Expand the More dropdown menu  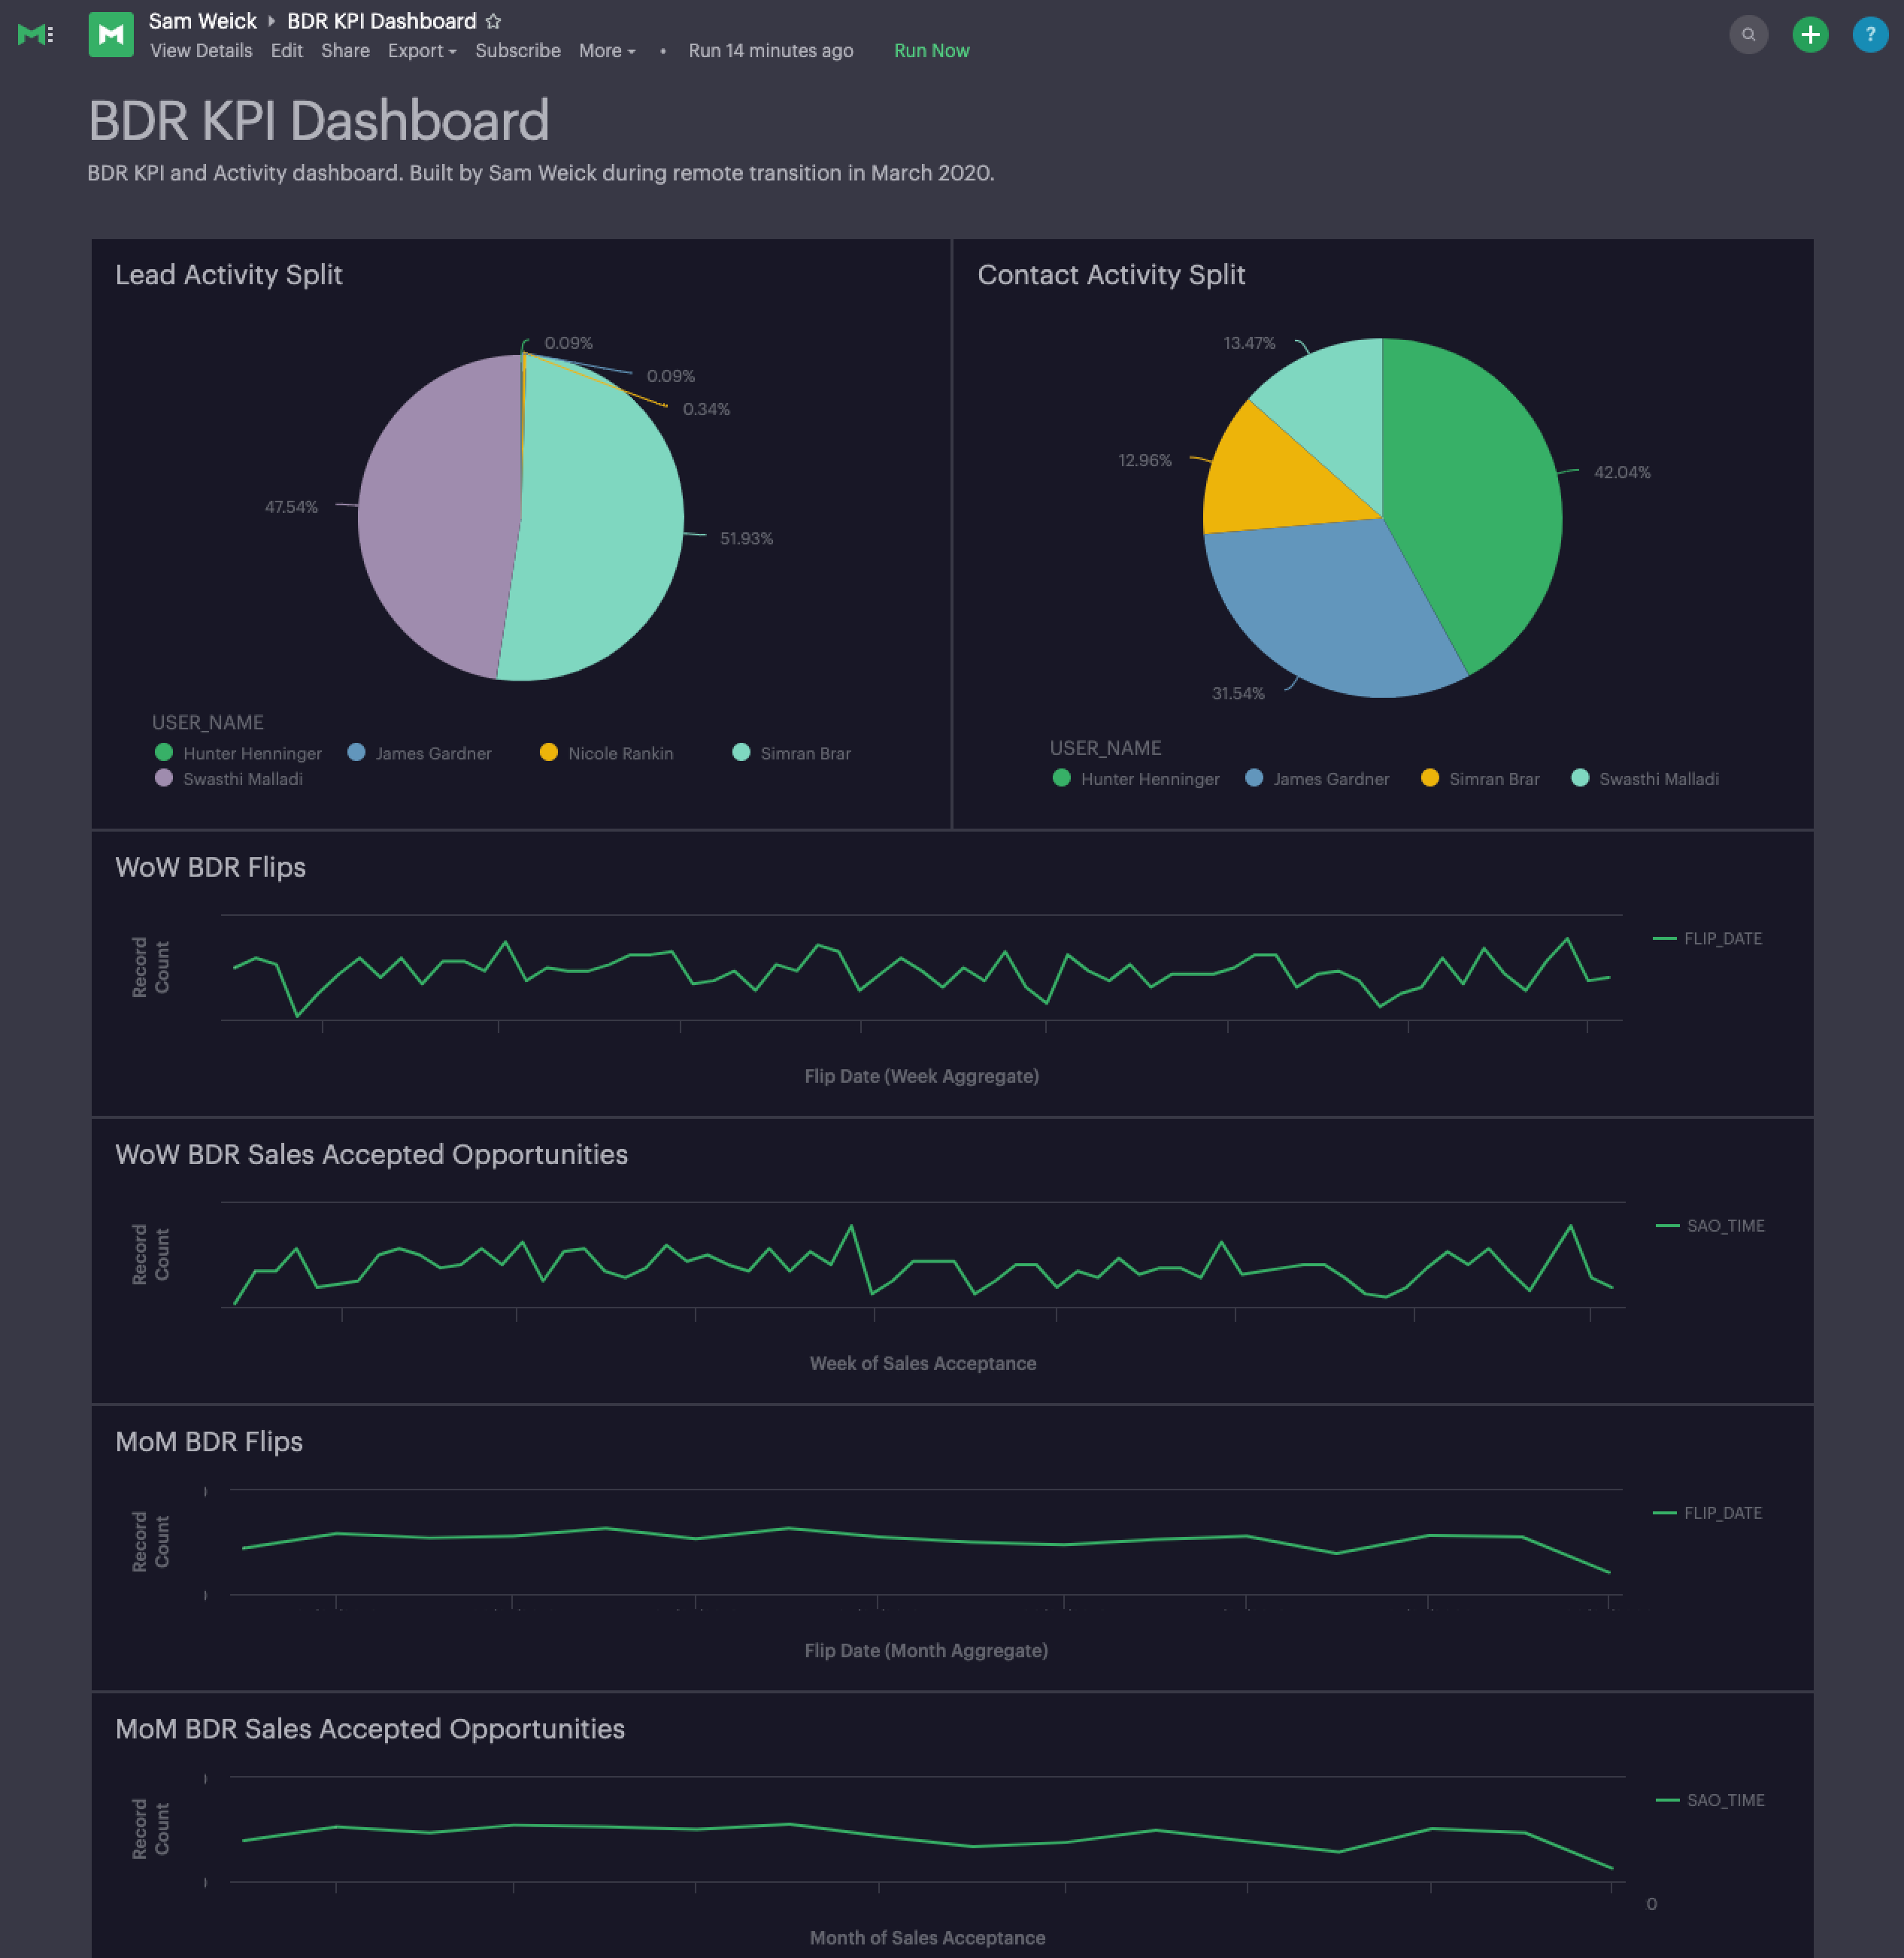click(x=606, y=51)
